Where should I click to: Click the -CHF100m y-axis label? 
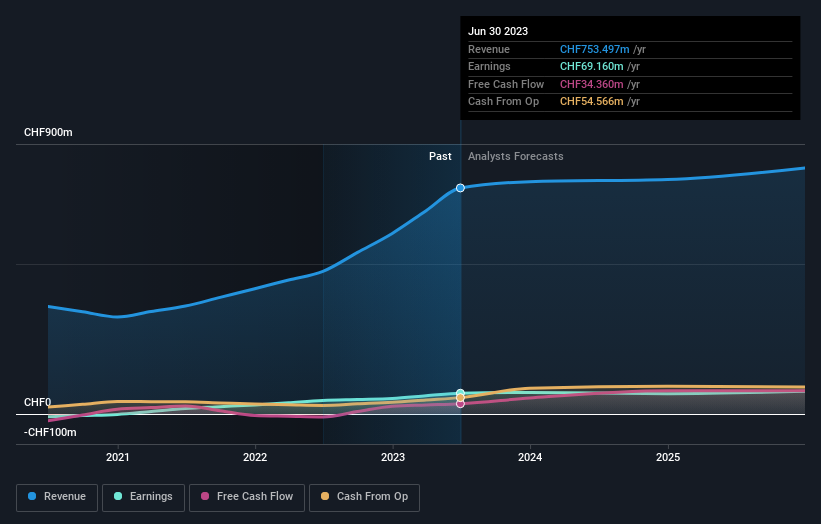pos(50,432)
